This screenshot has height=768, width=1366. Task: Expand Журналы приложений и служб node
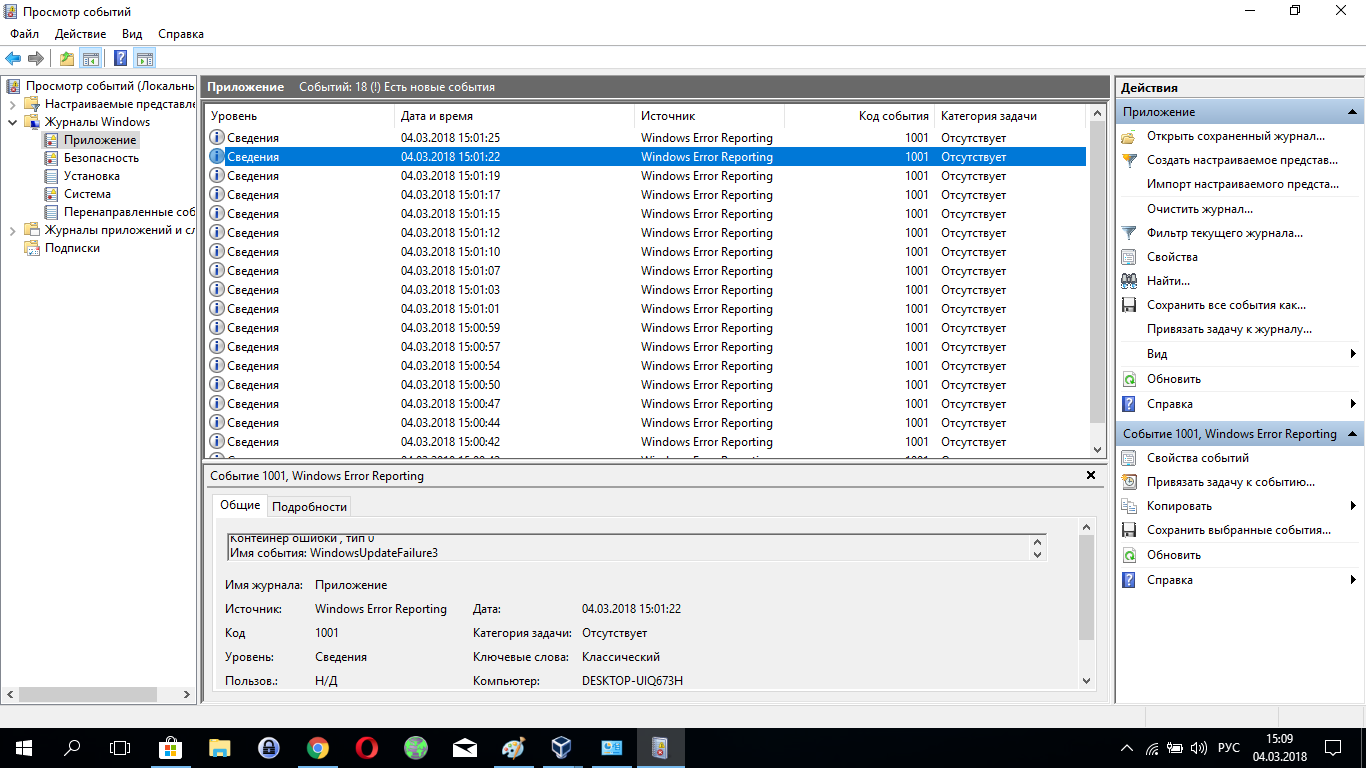[x=12, y=230]
